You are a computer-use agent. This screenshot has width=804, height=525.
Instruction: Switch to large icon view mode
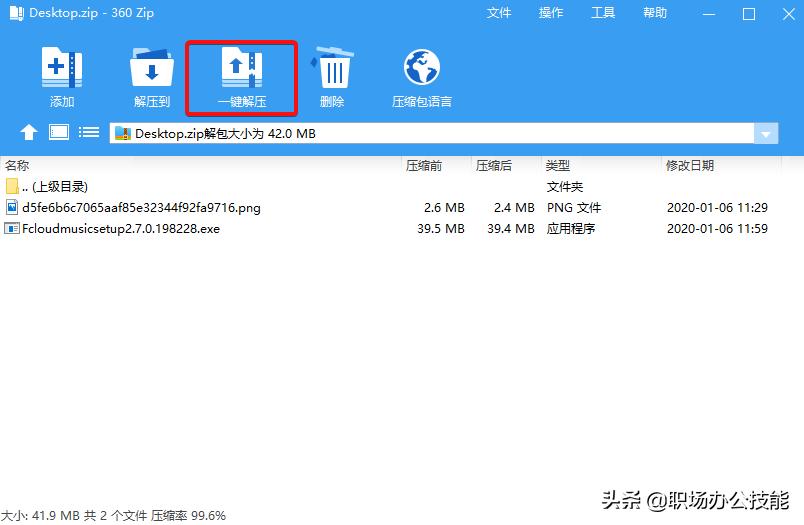coord(59,132)
